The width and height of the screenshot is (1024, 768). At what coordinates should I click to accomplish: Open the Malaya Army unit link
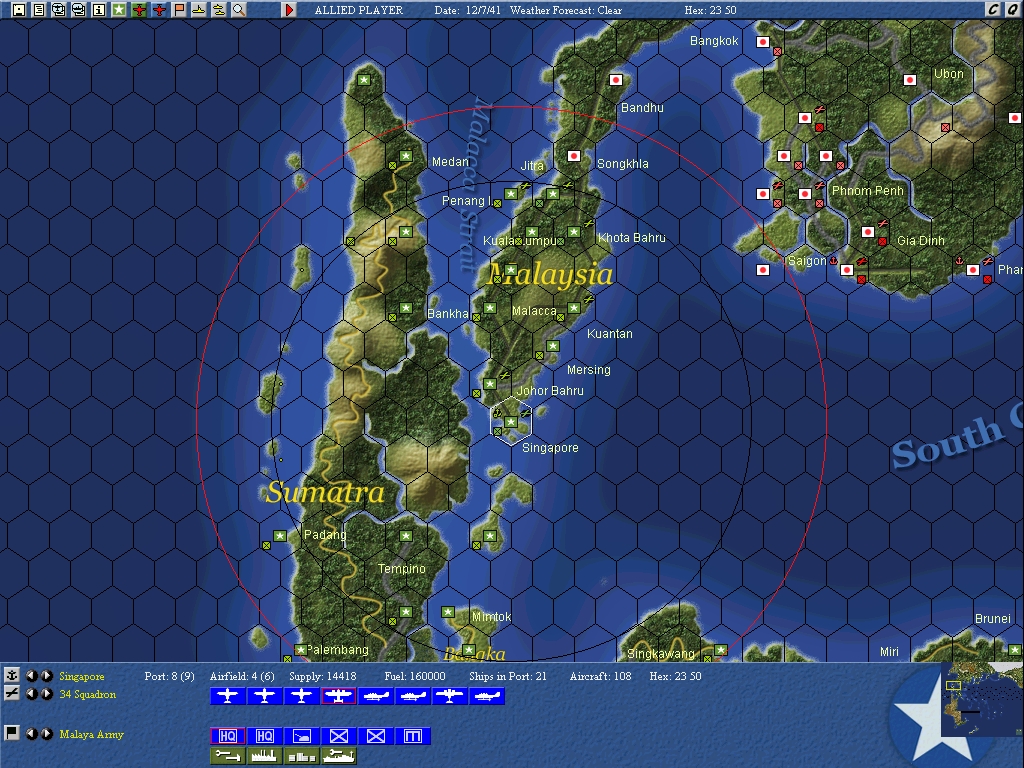click(x=91, y=735)
